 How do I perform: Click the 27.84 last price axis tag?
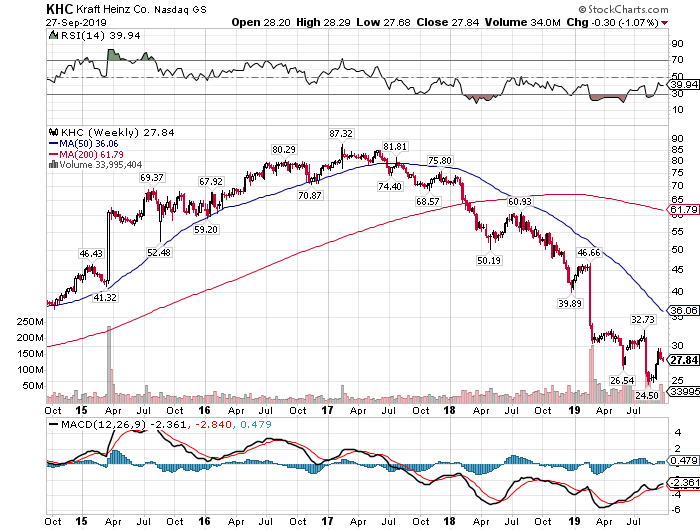pyautogui.click(x=684, y=360)
